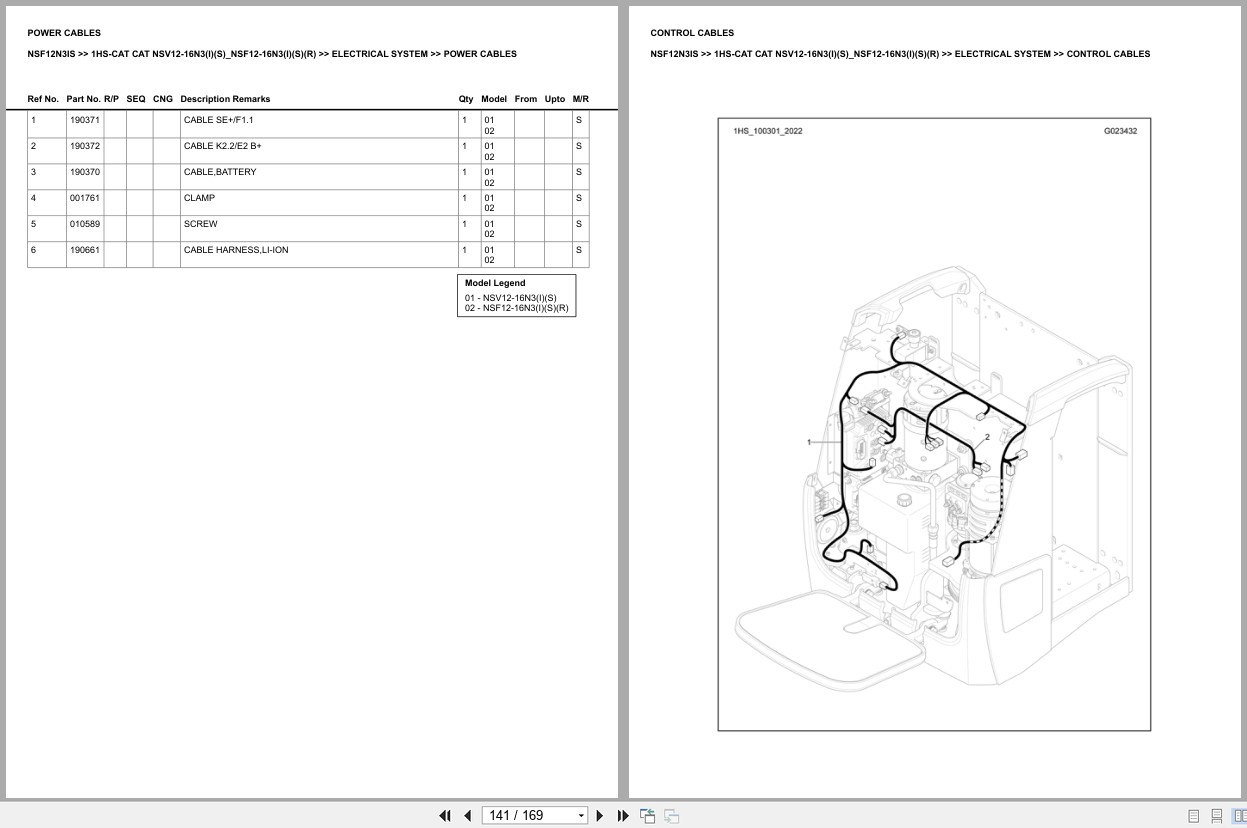Click the M/R column header
The height and width of the screenshot is (828, 1247).
point(581,99)
